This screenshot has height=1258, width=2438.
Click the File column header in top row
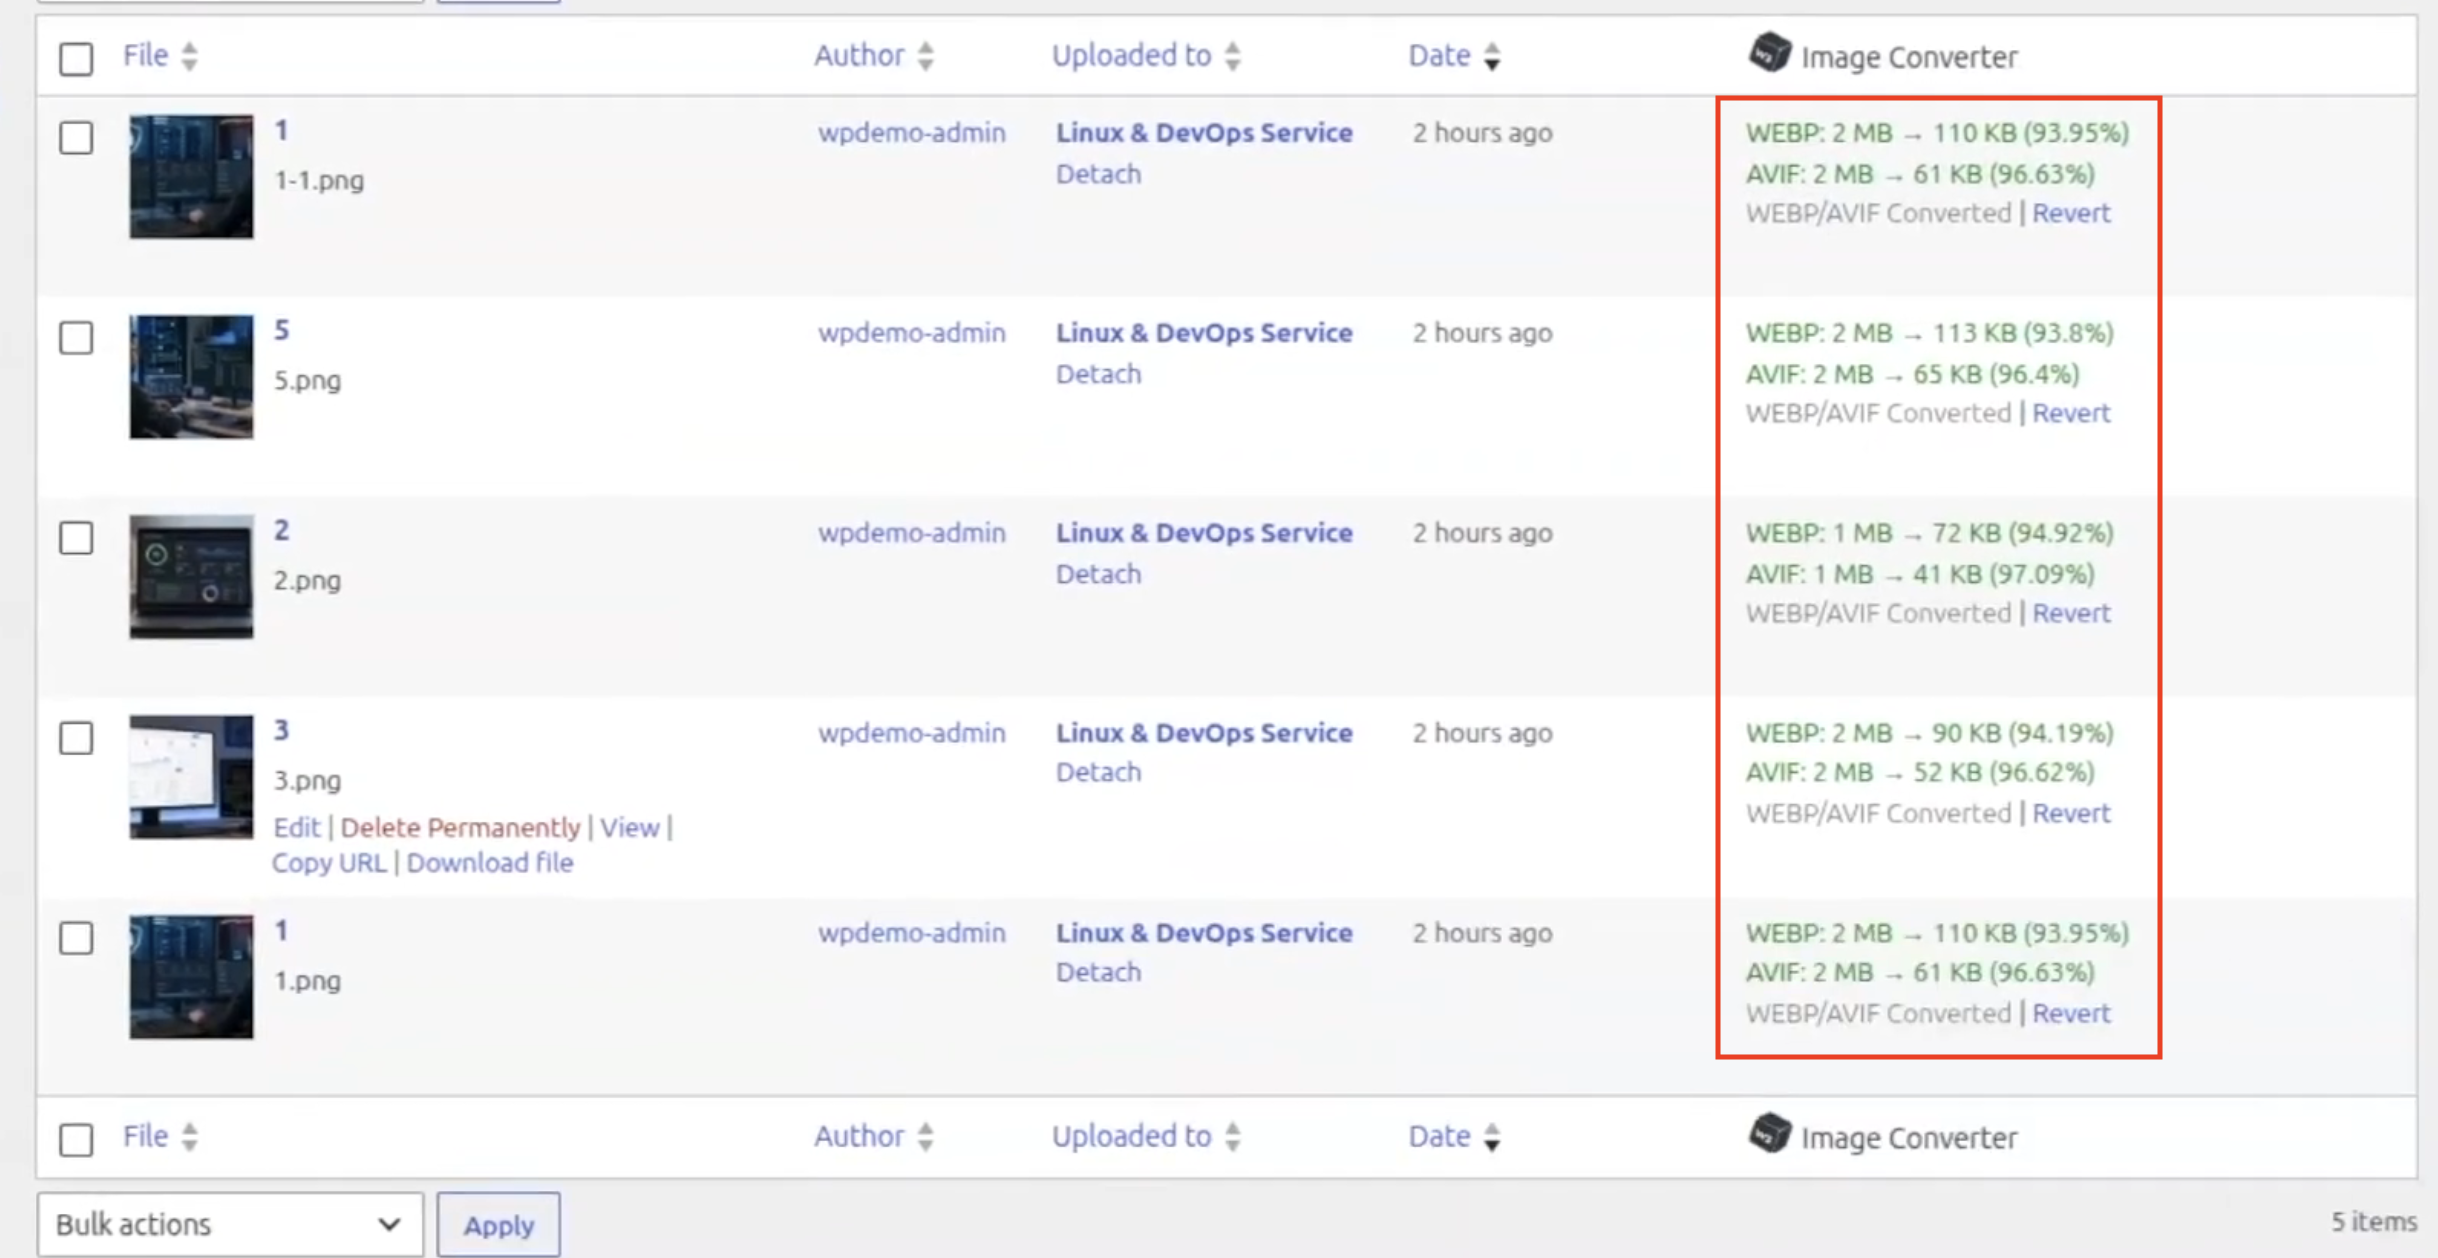point(145,56)
